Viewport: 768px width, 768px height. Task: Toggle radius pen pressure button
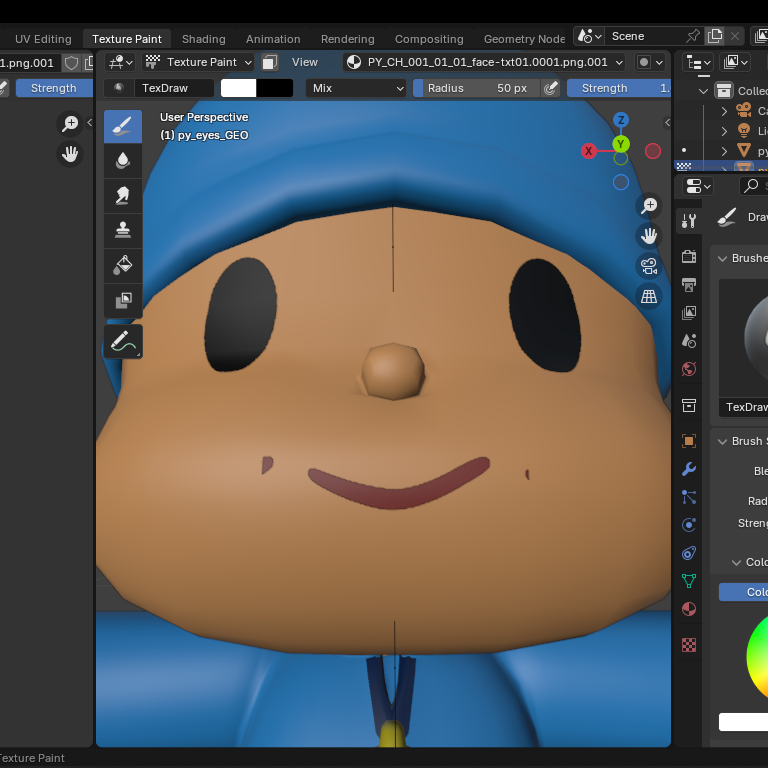click(x=551, y=88)
